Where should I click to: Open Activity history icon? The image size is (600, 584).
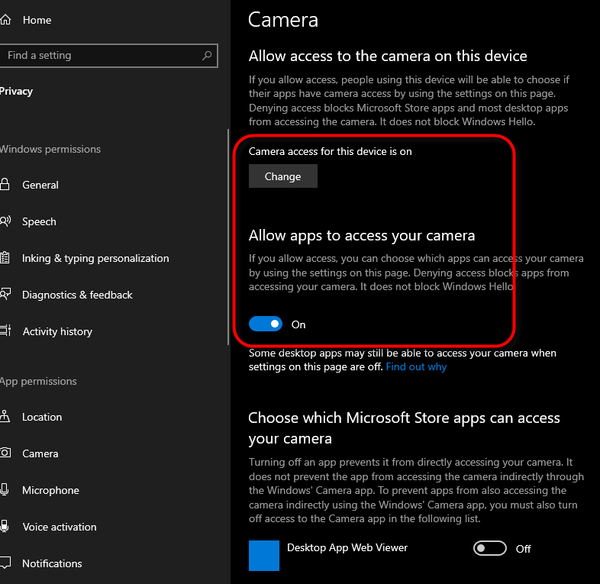5,332
